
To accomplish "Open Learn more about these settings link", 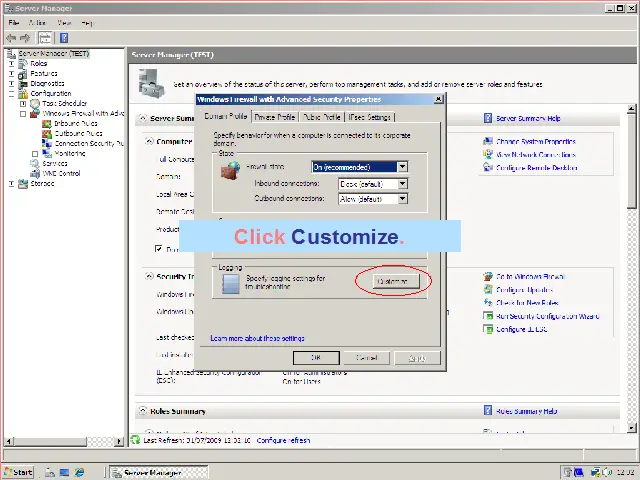I will [257, 338].
